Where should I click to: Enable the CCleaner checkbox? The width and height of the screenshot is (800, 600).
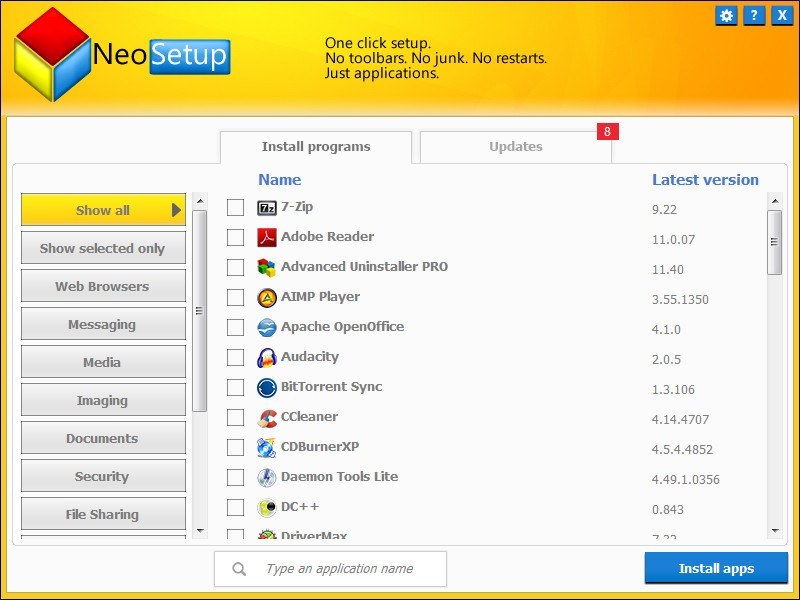pos(237,418)
